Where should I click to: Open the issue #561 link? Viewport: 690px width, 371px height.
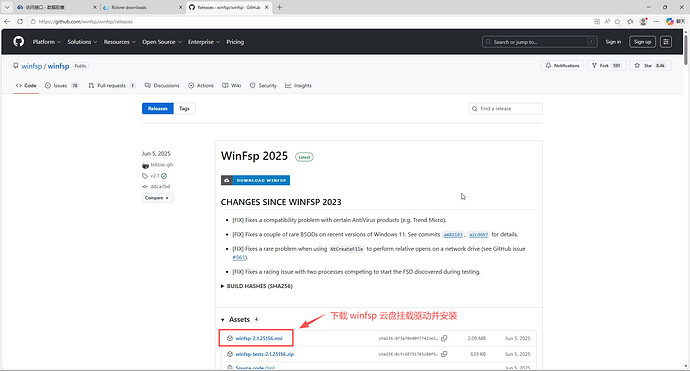pos(239,257)
